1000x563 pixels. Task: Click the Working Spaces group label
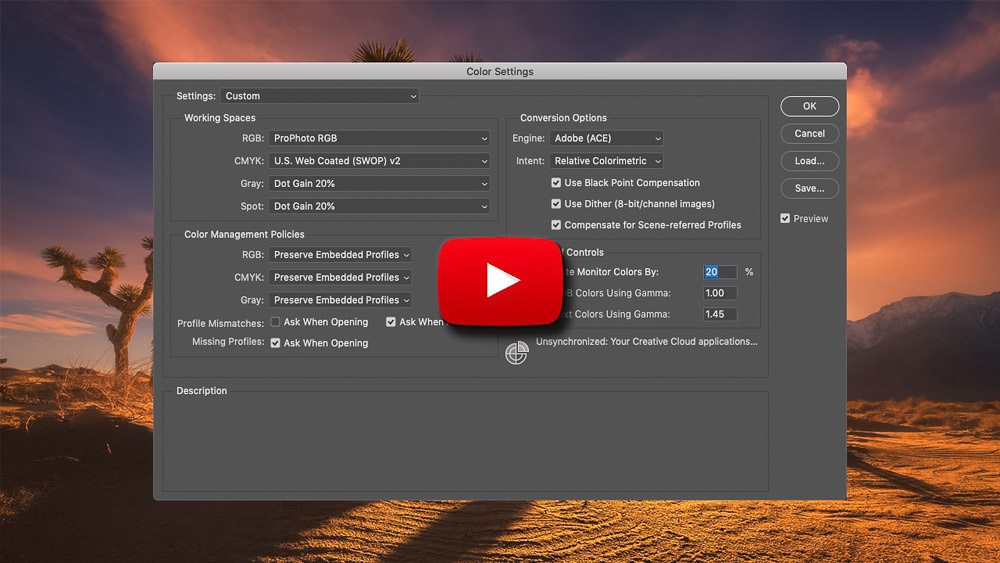[219, 118]
